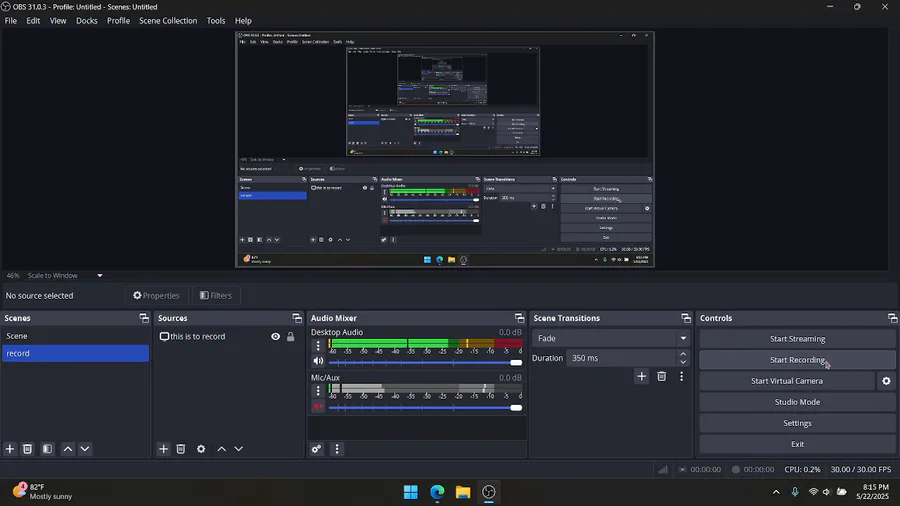This screenshot has height=506, width=900.
Task: Open the View menu
Action: [x=58, y=21]
